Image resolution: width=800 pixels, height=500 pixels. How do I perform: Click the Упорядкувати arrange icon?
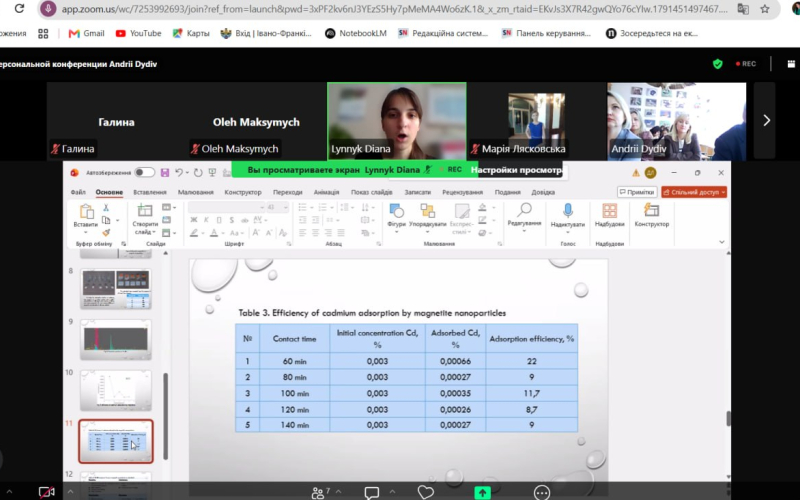[428, 211]
